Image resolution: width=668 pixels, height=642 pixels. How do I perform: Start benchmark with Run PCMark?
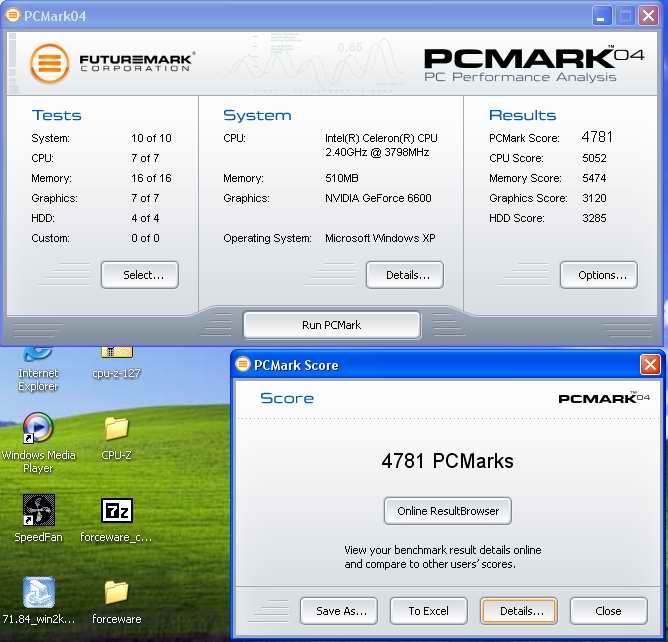[332, 325]
